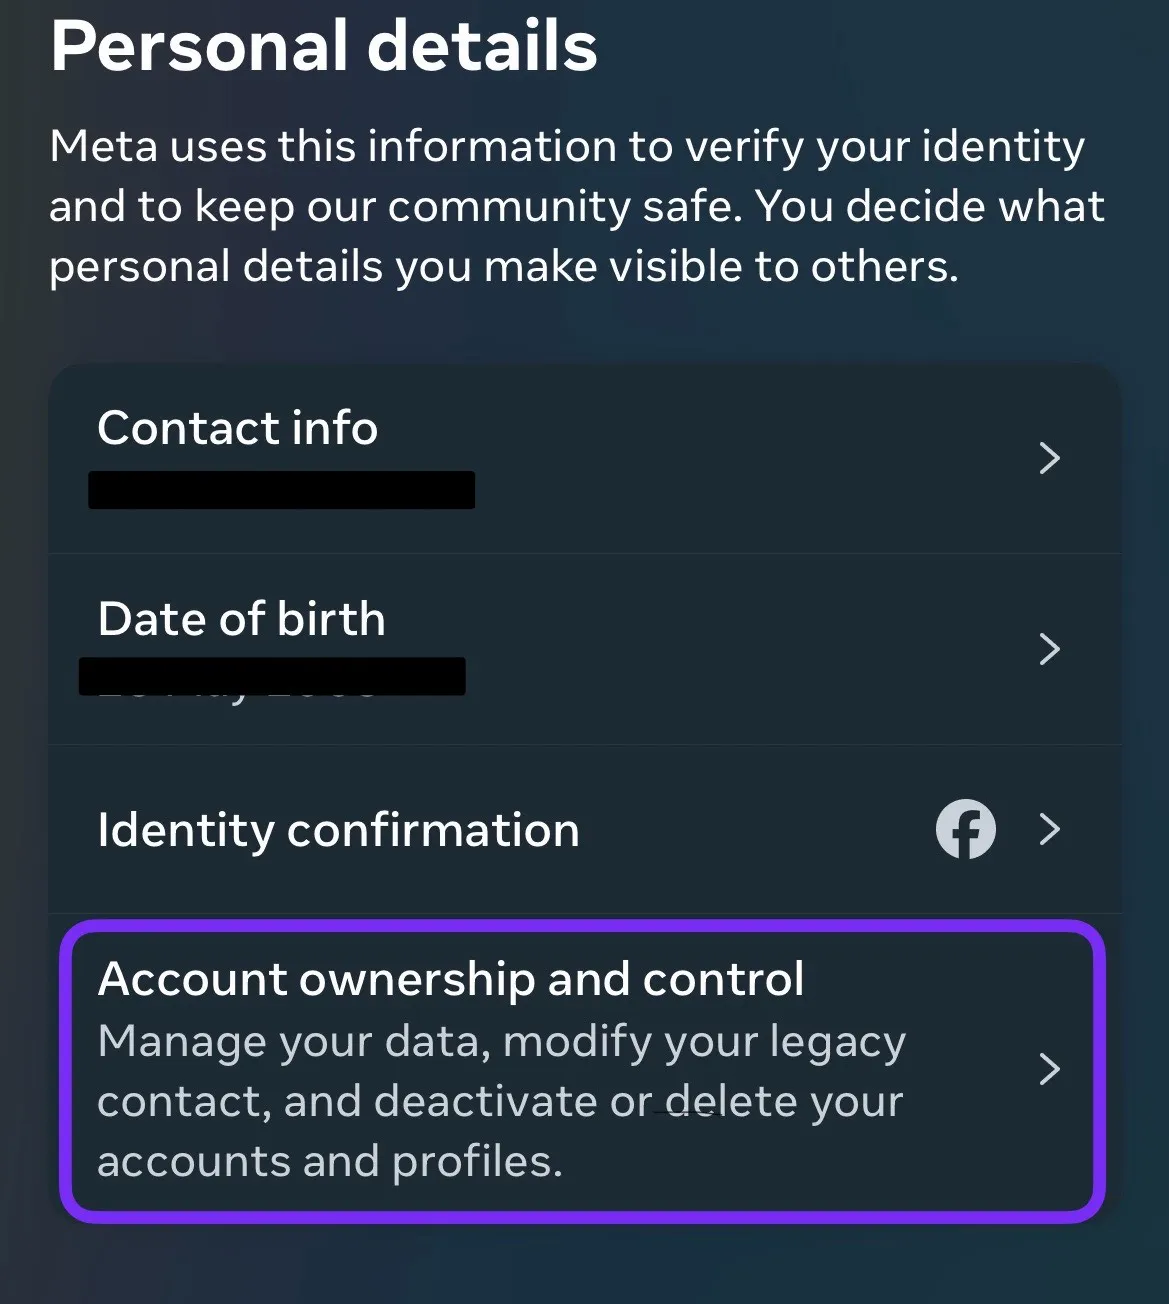
Task: Tap the word "Meta" in the intro
Action: point(104,147)
